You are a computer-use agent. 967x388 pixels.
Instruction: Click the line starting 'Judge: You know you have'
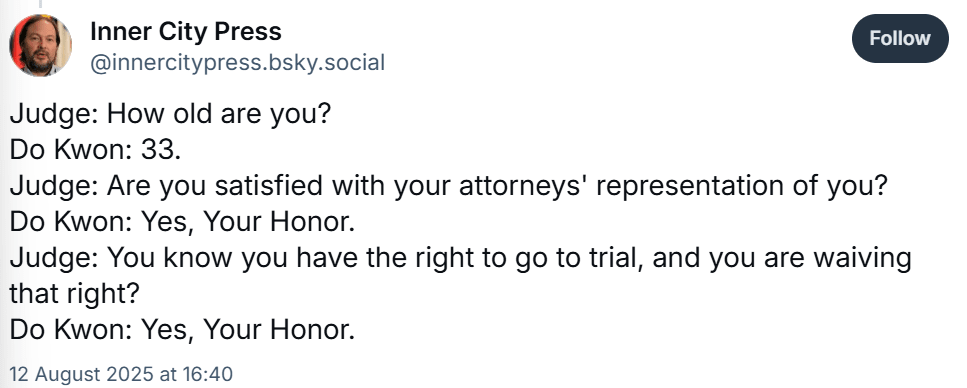pos(460,259)
